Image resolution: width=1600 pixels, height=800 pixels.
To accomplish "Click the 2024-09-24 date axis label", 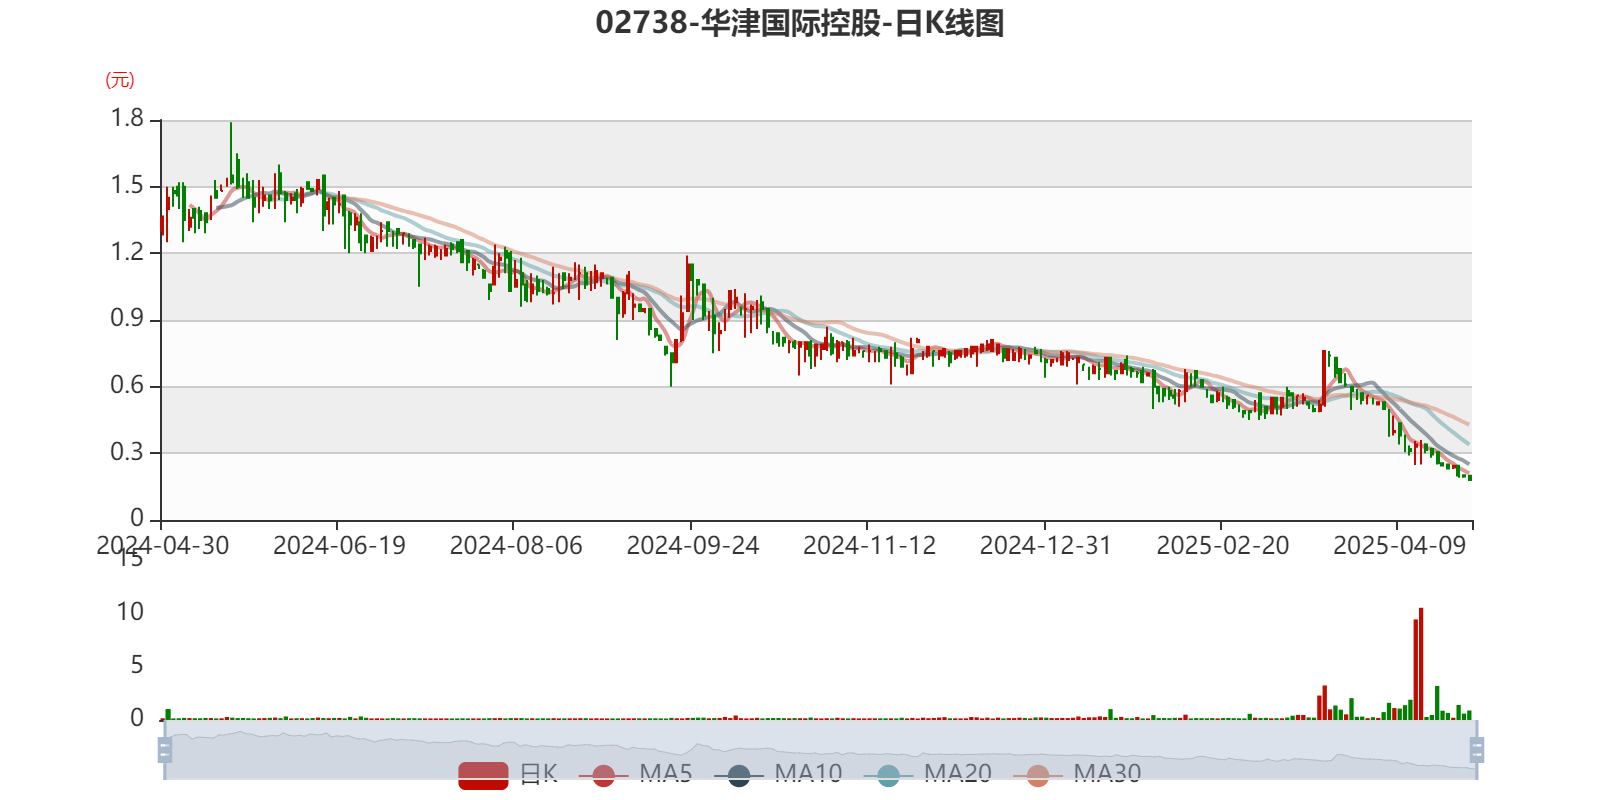I will [x=693, y=546].
